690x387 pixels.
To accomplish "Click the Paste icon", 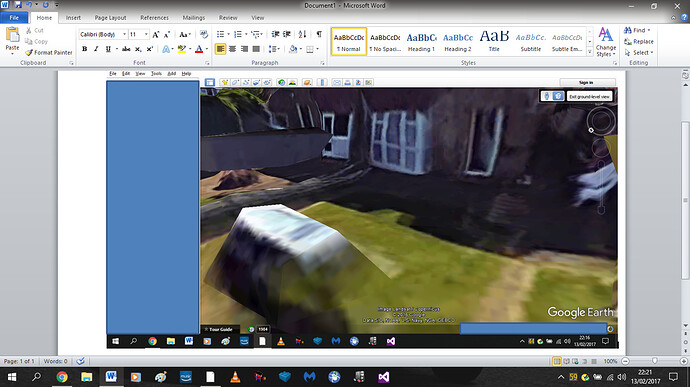I will [x=12, y=40].
